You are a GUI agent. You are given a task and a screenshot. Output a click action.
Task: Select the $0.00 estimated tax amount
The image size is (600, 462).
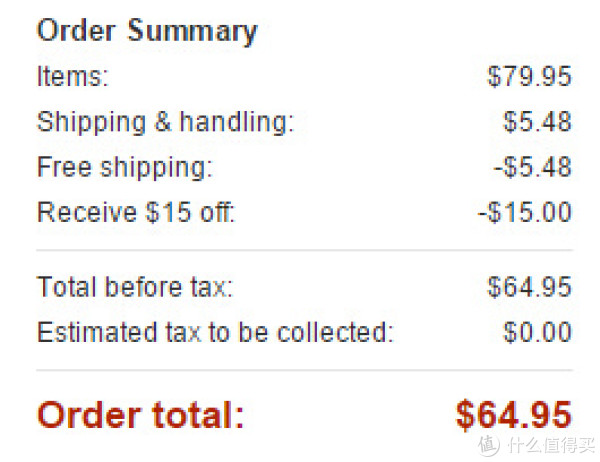coord(537,332)
